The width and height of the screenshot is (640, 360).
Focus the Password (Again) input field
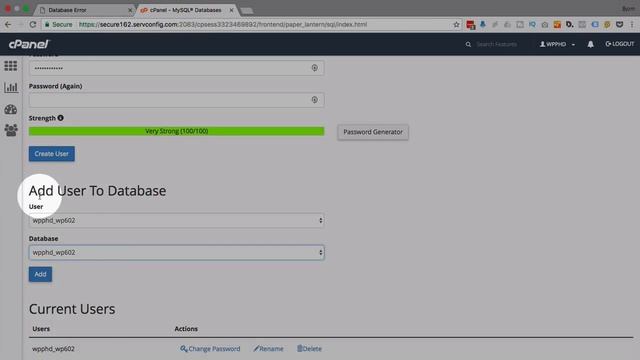(x=176, y=100)
